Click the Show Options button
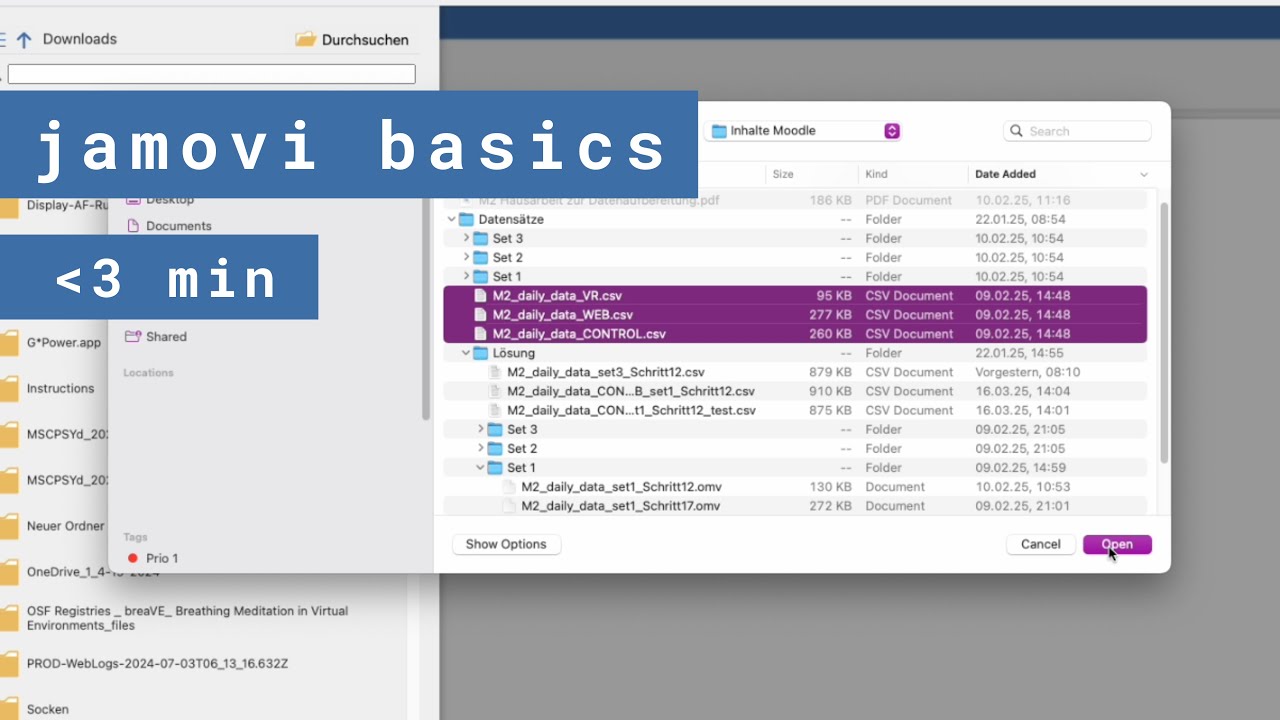The height and width of the screenshot is (720, 1280). 506,544
